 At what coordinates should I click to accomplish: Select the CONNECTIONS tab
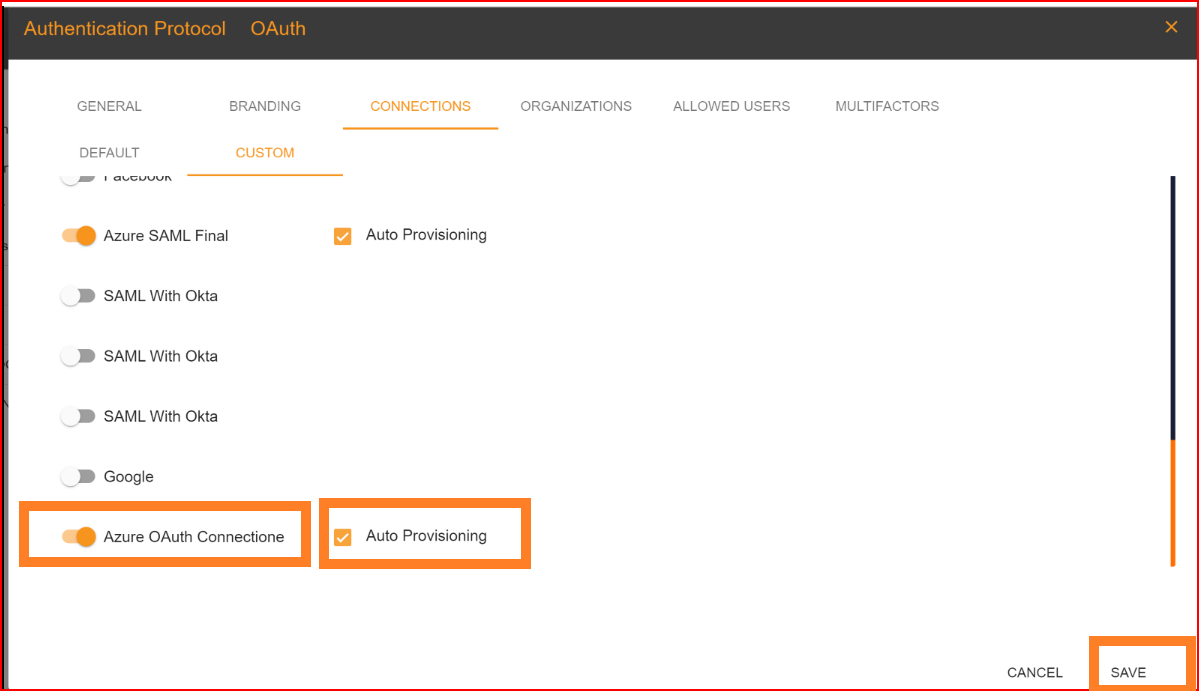tap(421, 106)
